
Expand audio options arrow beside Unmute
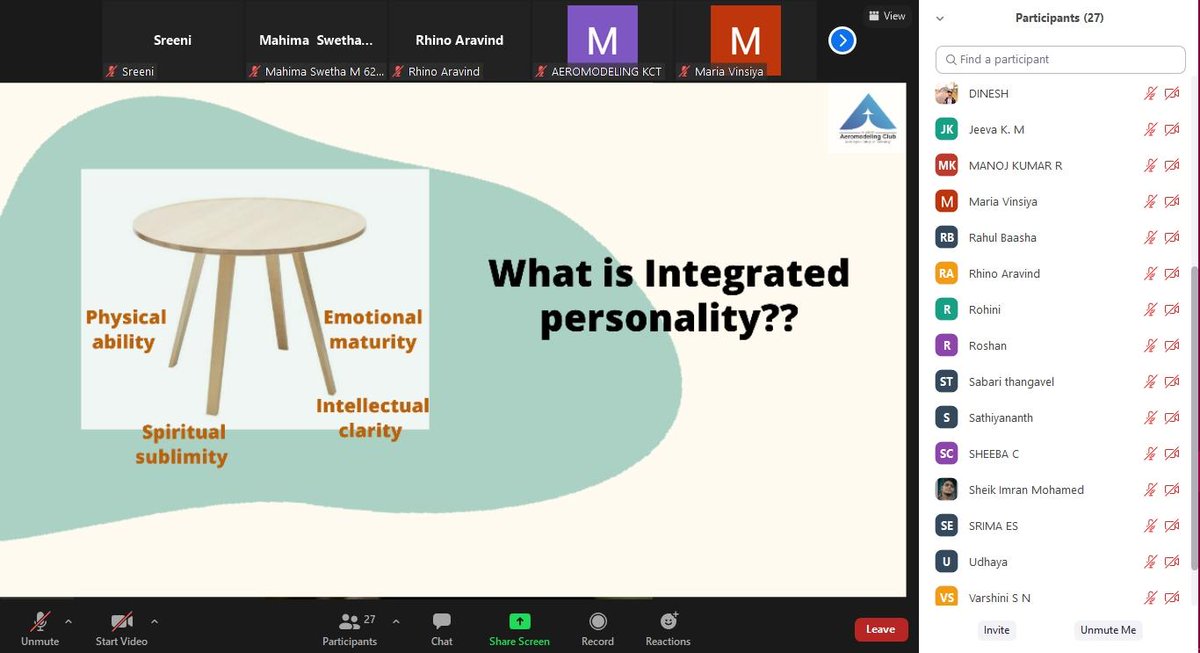tap(68, 620)
